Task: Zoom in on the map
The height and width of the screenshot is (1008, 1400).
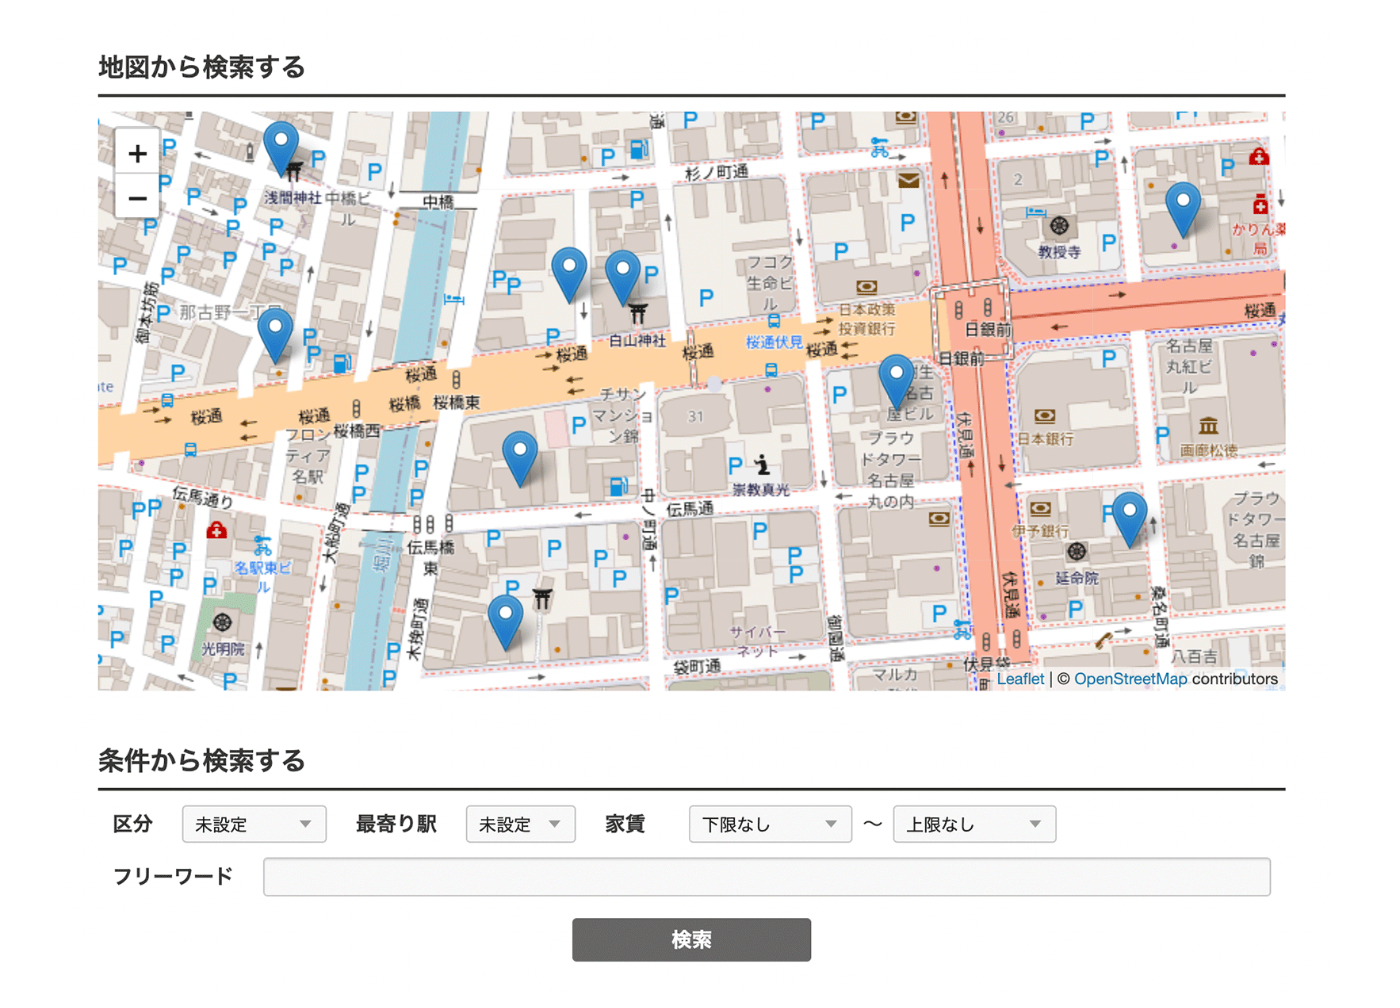Action: click(x=137, y=153)
